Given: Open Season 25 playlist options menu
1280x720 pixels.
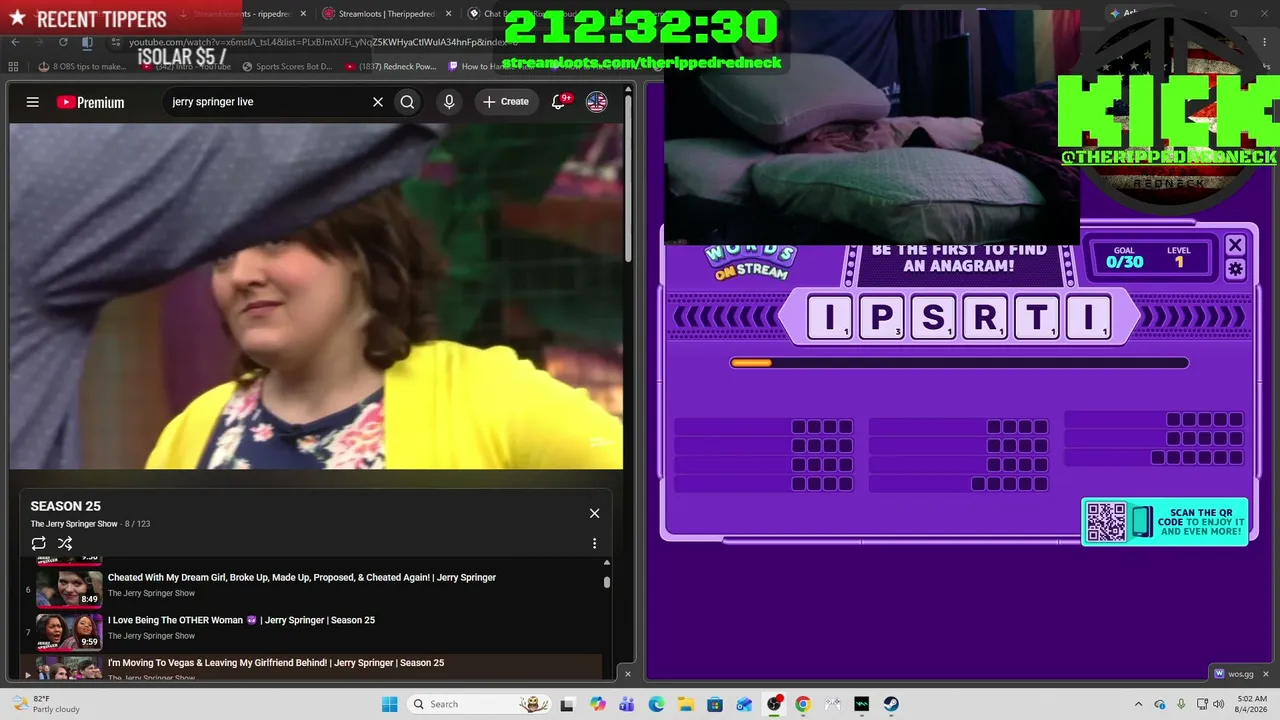Looking at the screenshot, I should (594, 543).
